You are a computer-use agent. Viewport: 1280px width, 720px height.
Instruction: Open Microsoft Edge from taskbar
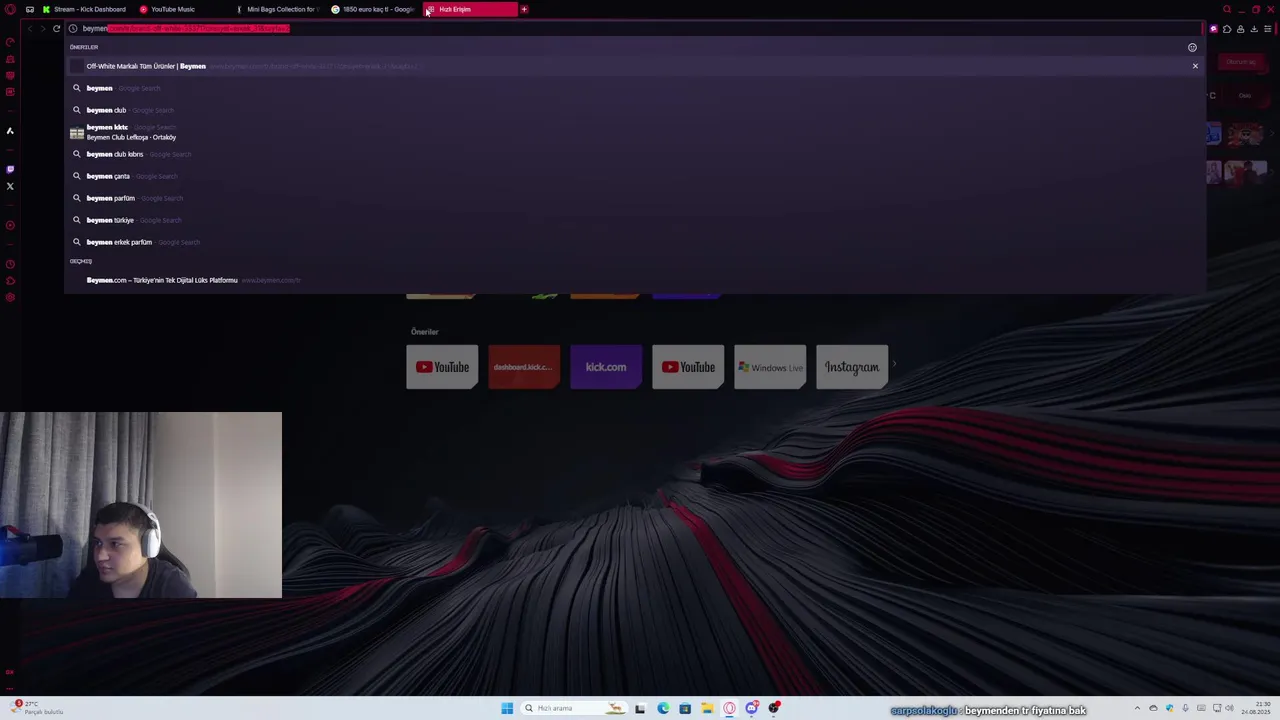coord(663,709)
